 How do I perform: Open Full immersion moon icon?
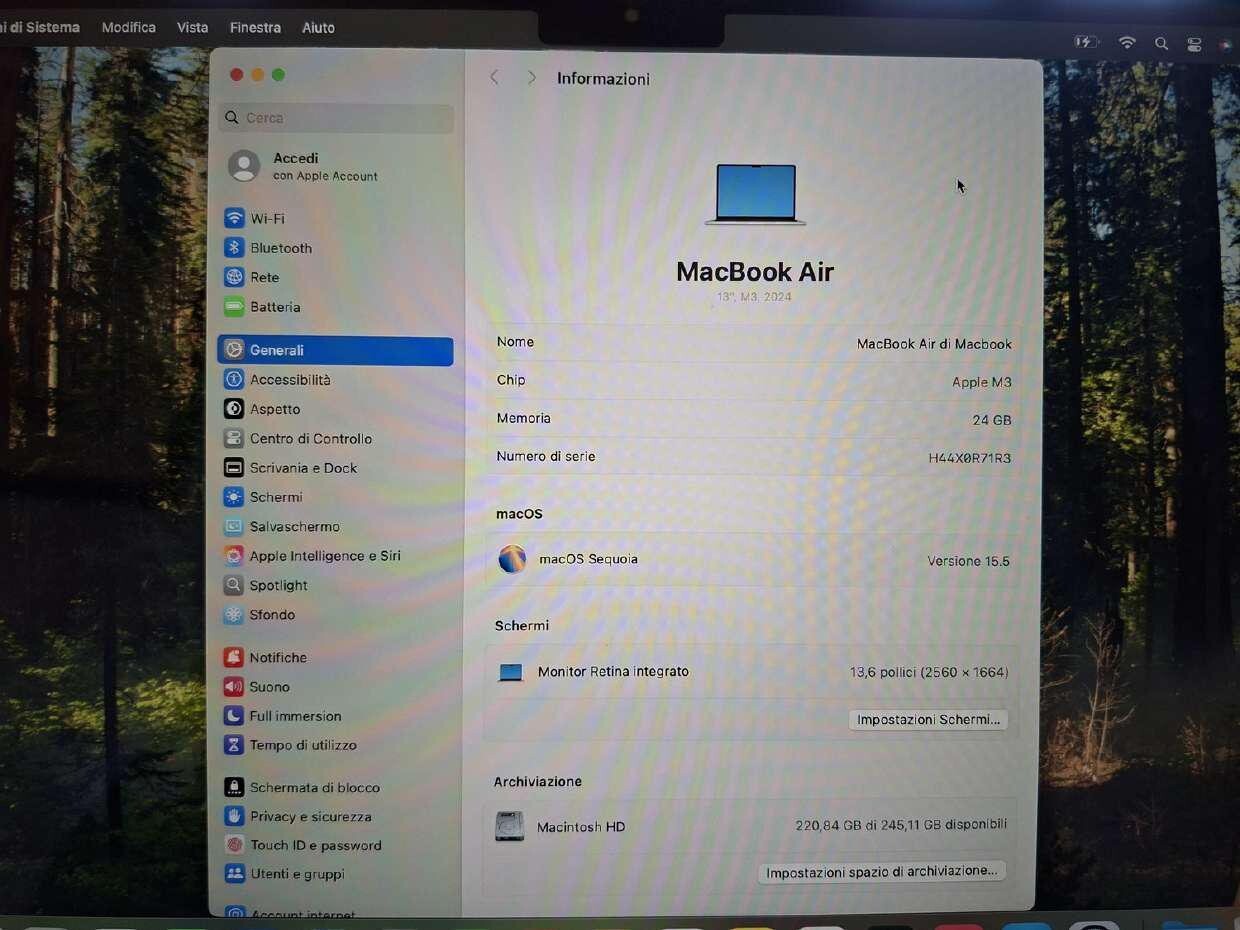tap(234, 716)
